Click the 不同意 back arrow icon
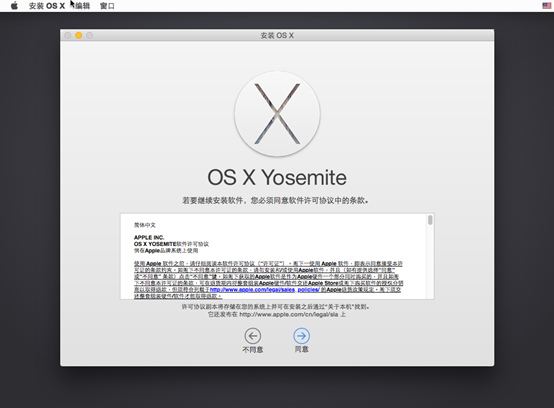The height and width of the screenshot is (408, 554). 253,336
